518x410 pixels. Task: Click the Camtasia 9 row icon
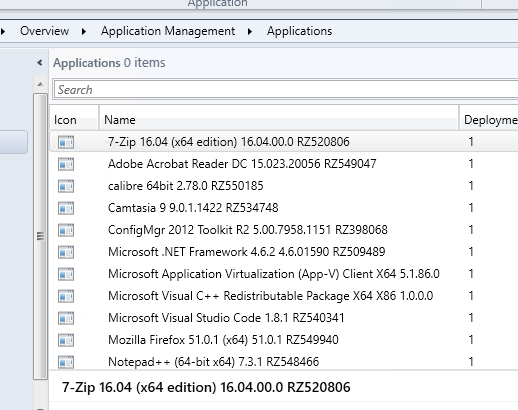click(x=66, y=208)
